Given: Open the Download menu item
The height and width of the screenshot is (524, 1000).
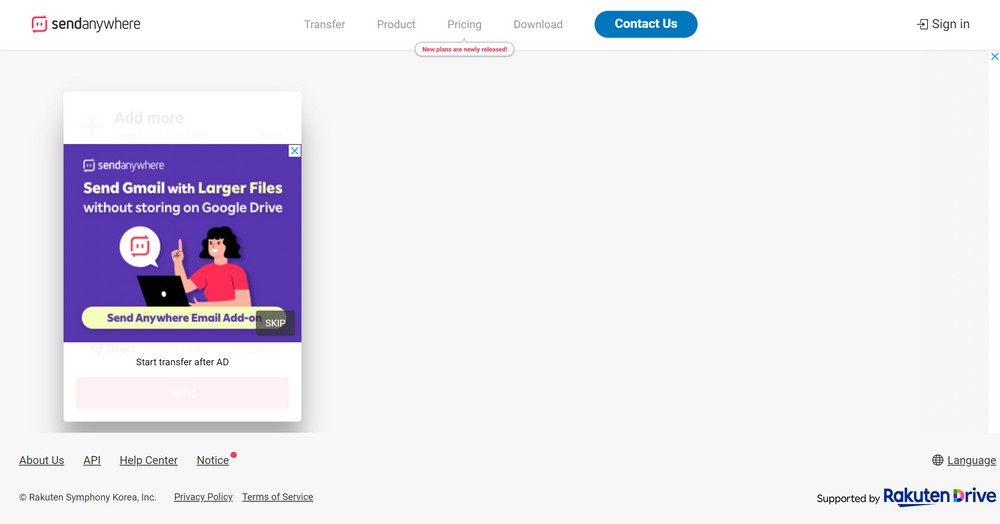Looking at the screenshot, I should point(538,24).
